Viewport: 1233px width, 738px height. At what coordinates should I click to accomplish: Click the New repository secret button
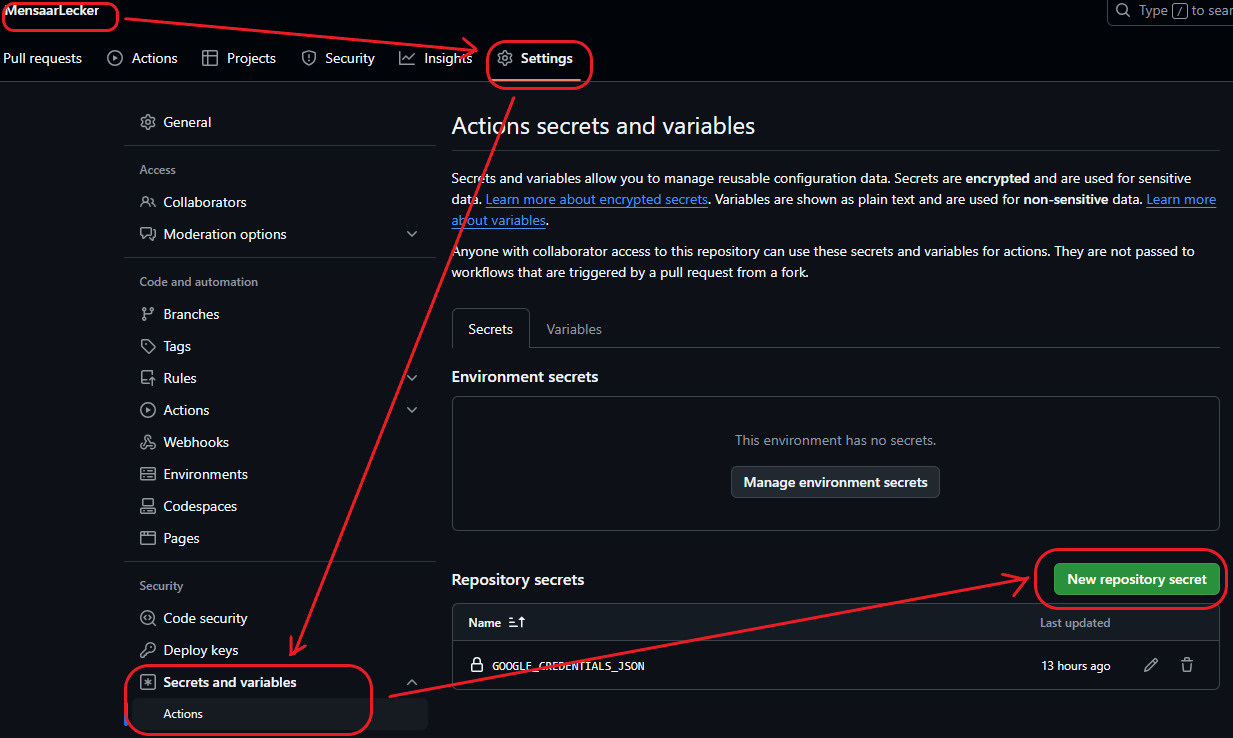point(1137,579)
